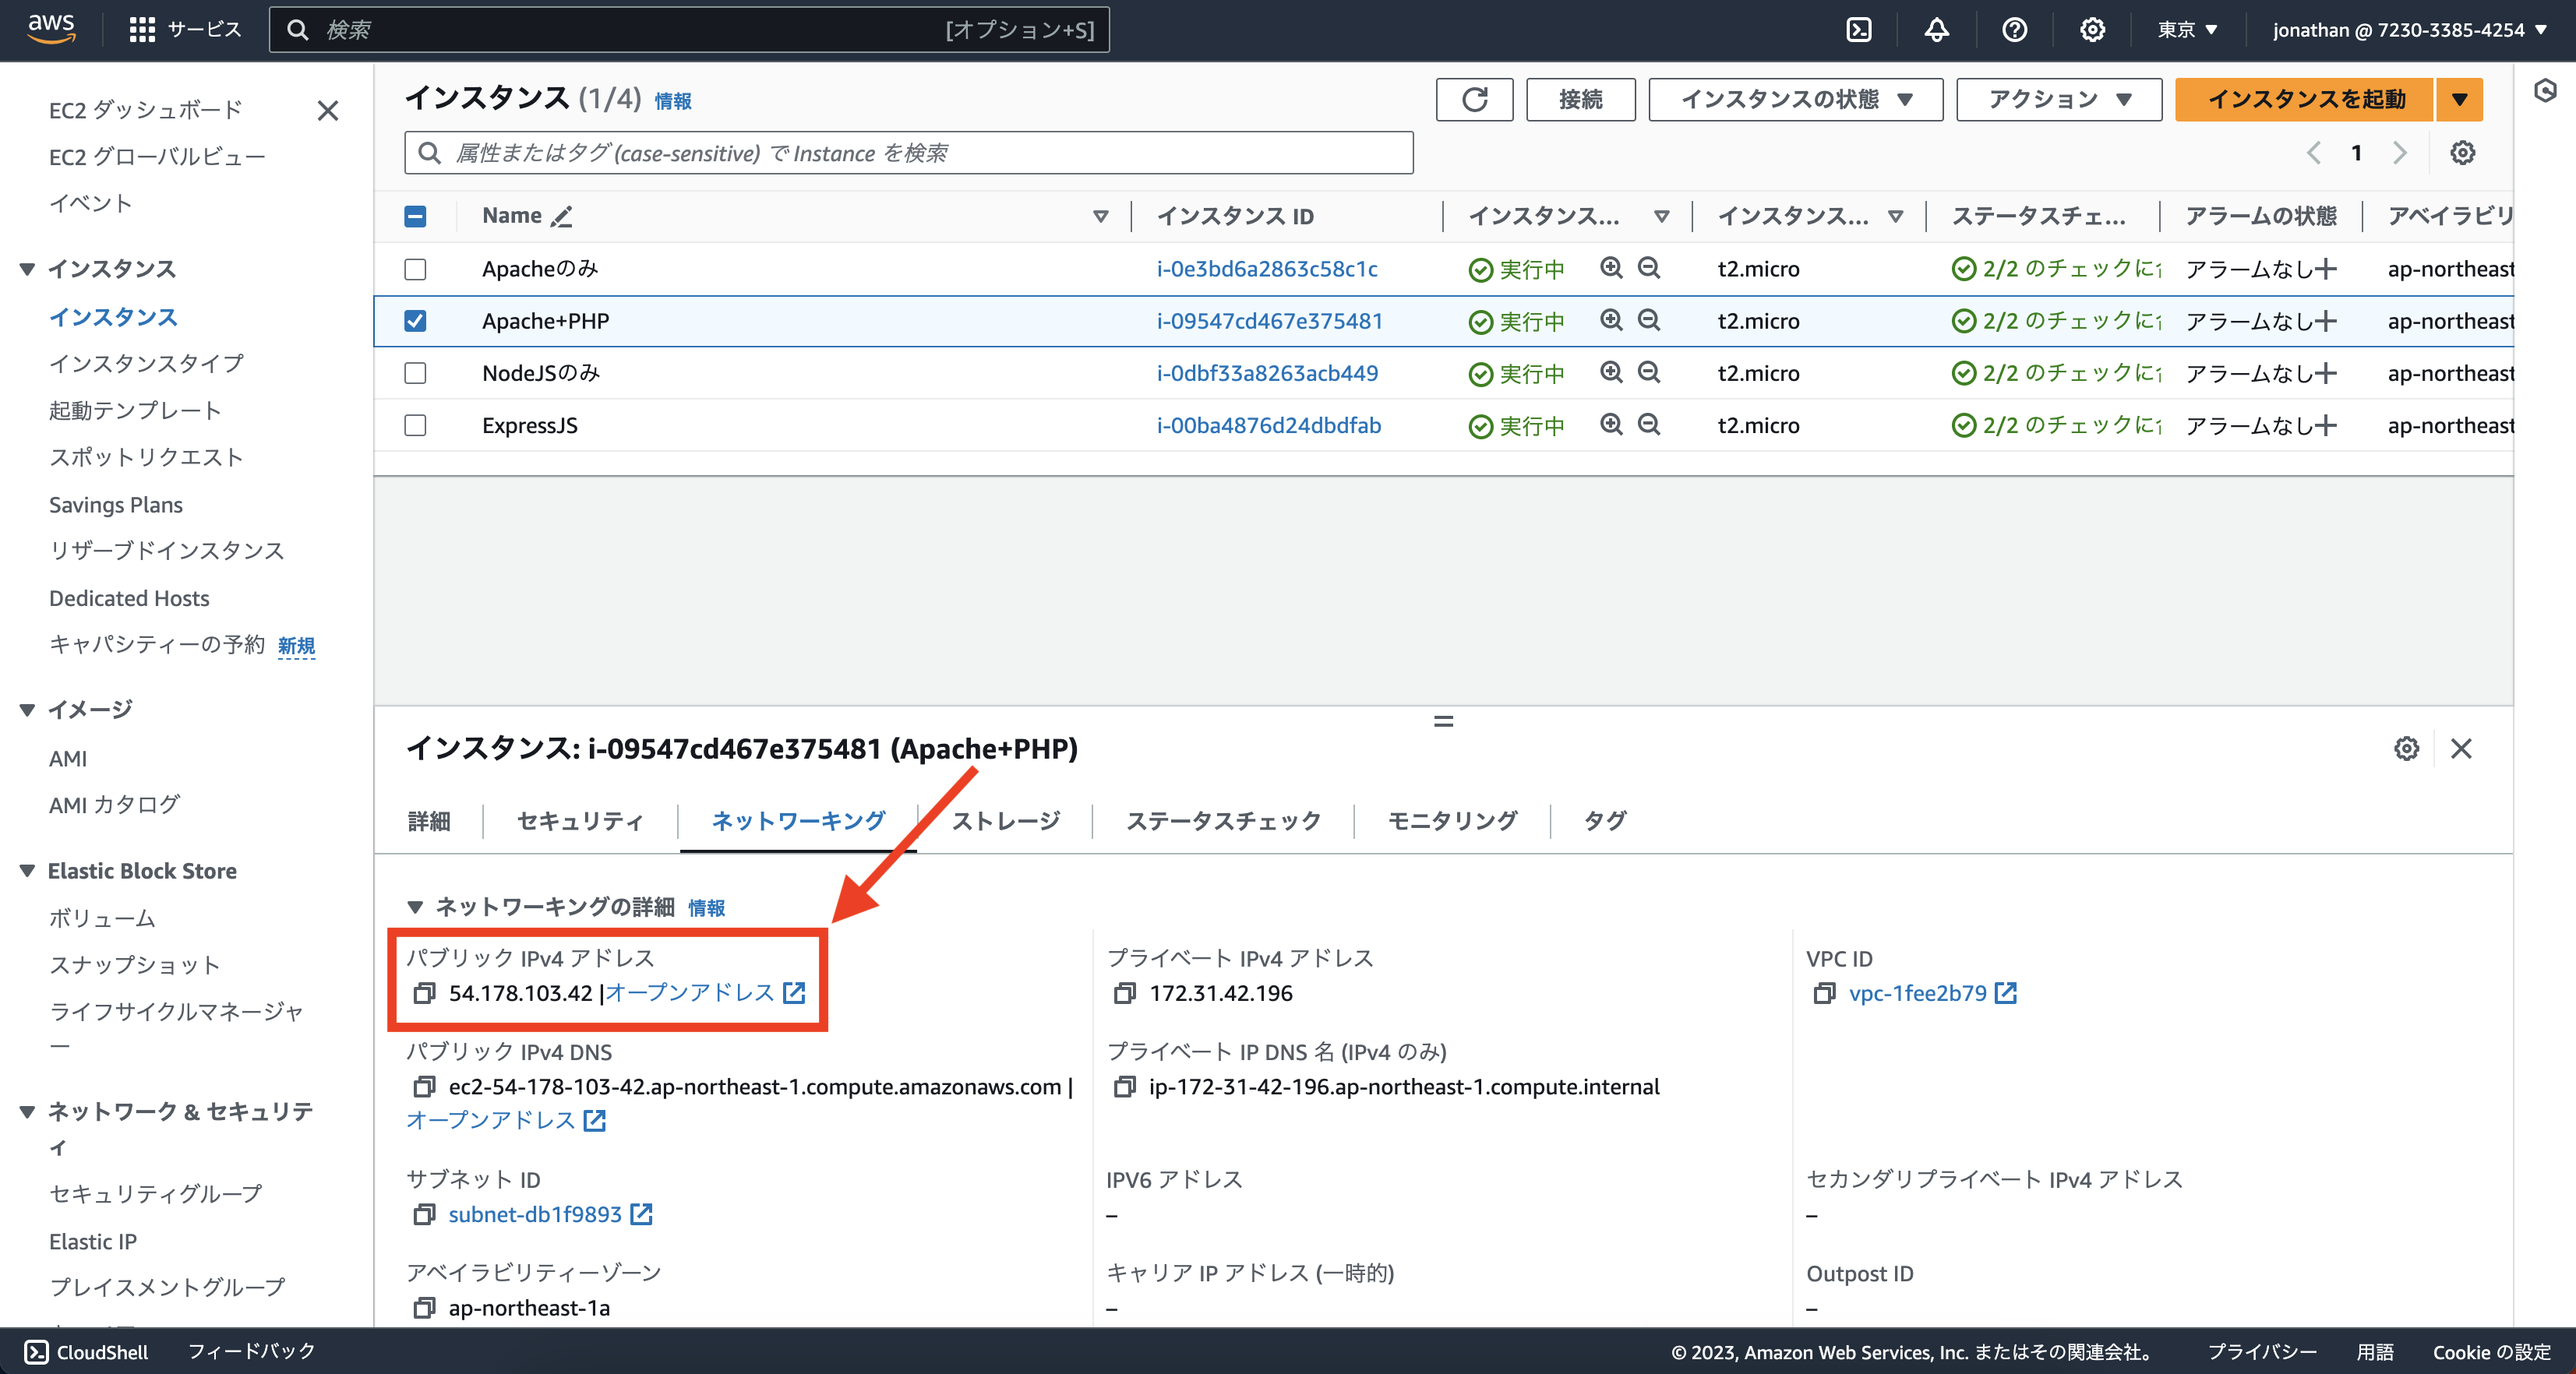Screen dimensions: 2576x1374
Task: Click the refresh icon above the instance list
Action: pos(1474,99)
